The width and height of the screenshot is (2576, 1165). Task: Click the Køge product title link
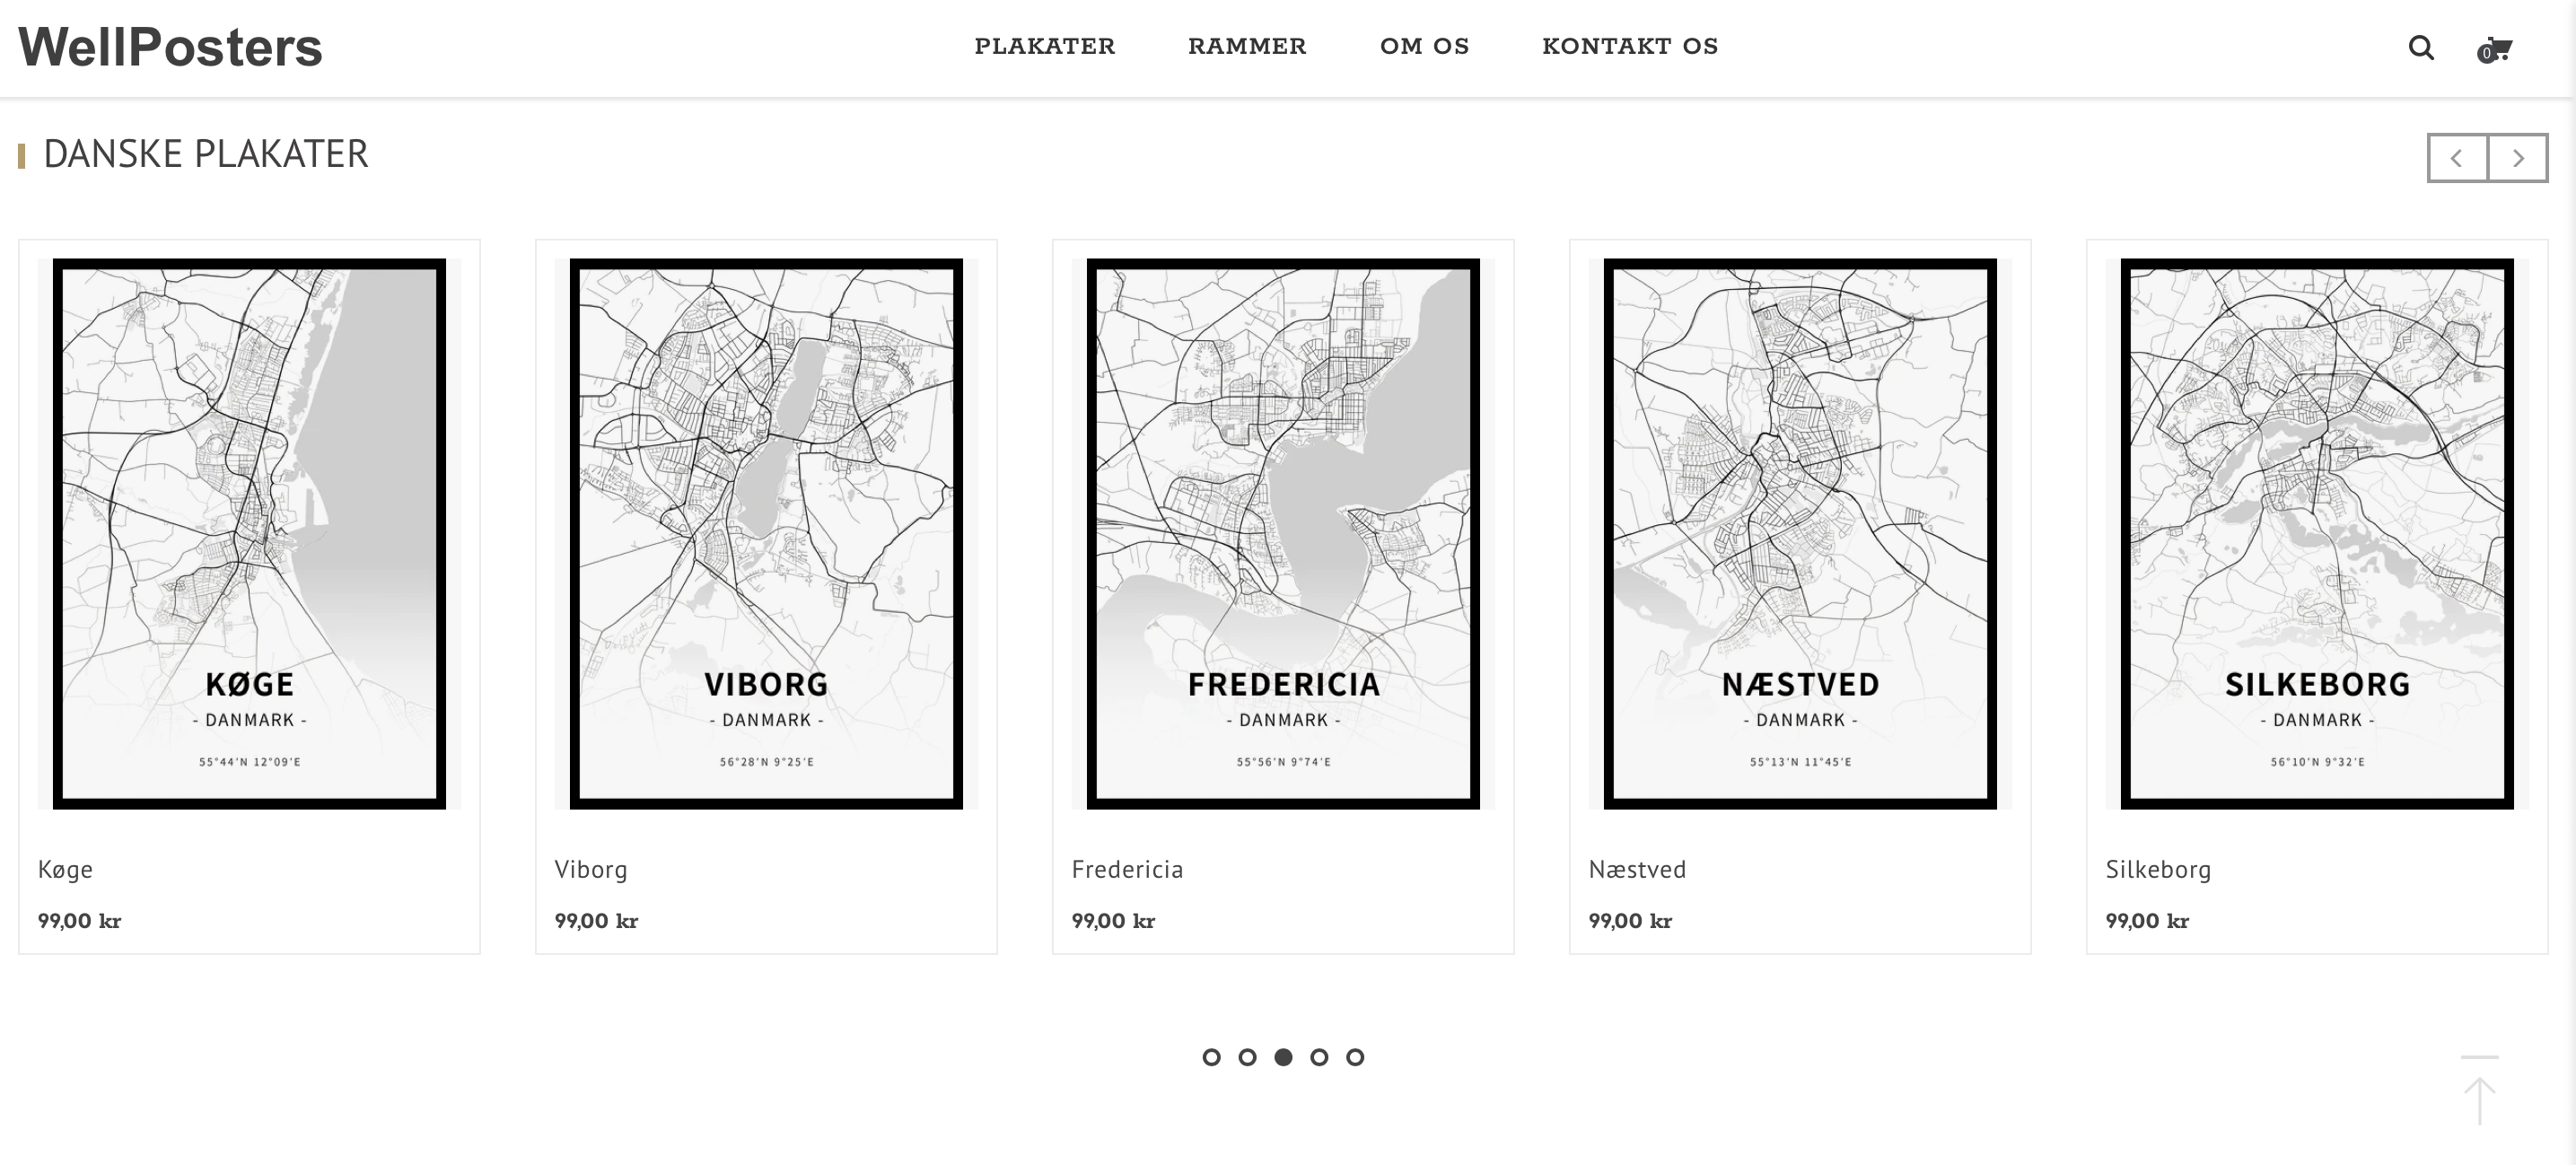point(65,869)
